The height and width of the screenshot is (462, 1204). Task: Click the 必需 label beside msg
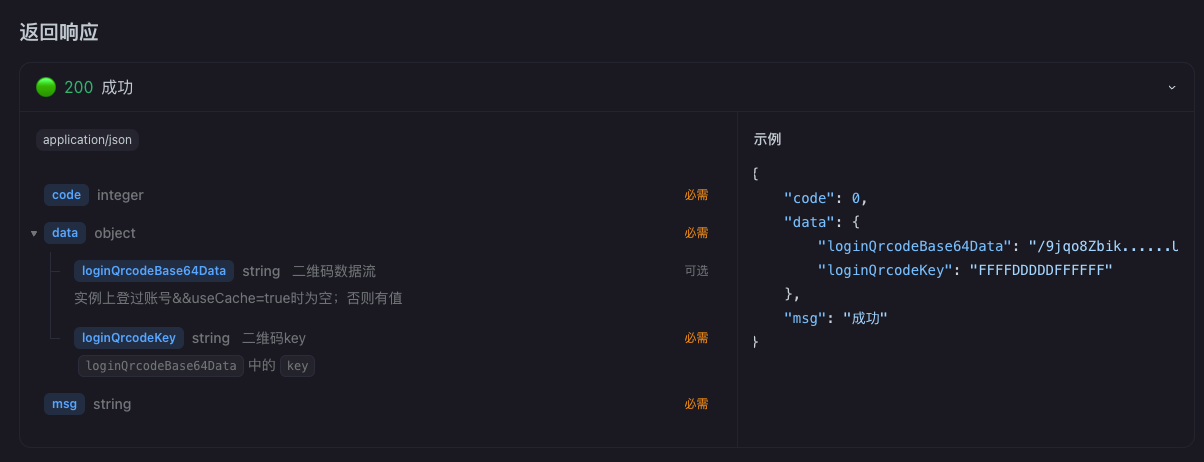[x=696, y=404]
